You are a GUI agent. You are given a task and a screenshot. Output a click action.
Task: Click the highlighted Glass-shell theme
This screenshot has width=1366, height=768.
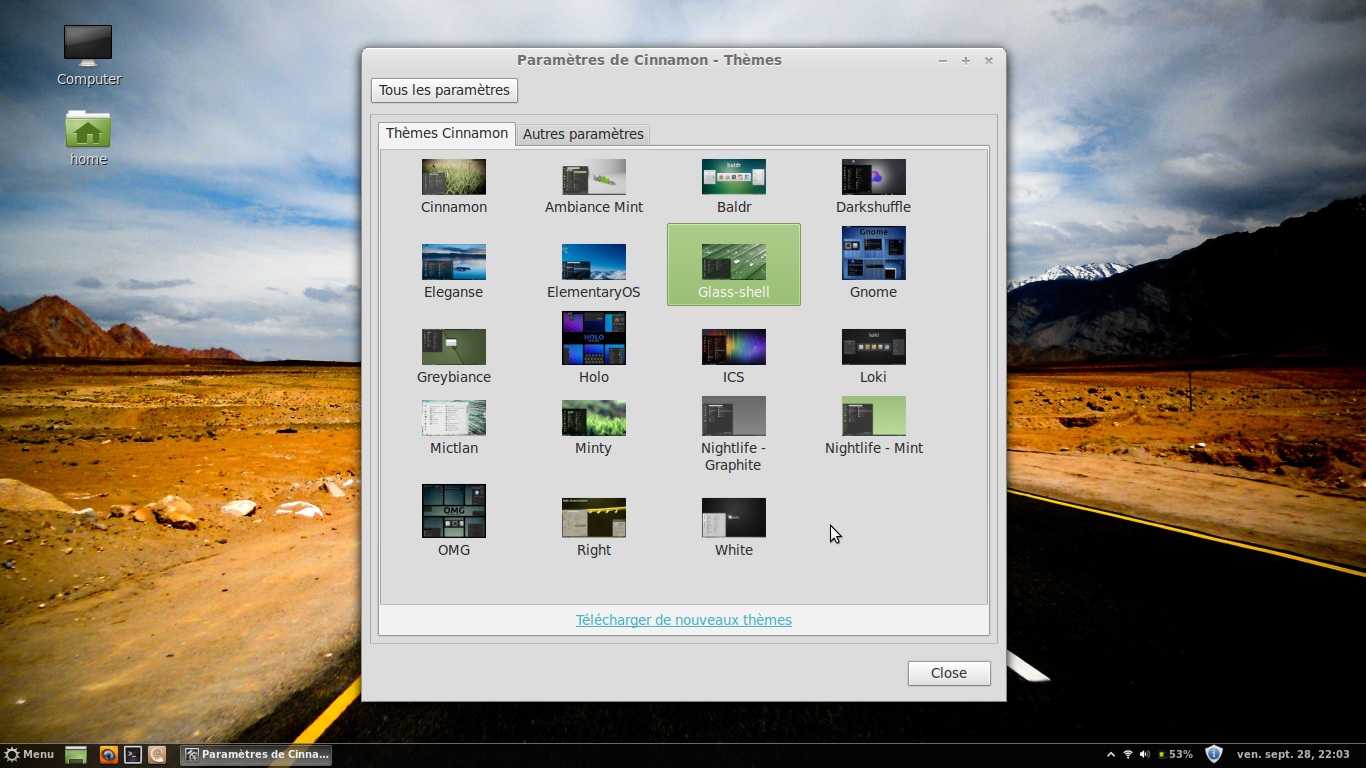[x=734, y=265]
